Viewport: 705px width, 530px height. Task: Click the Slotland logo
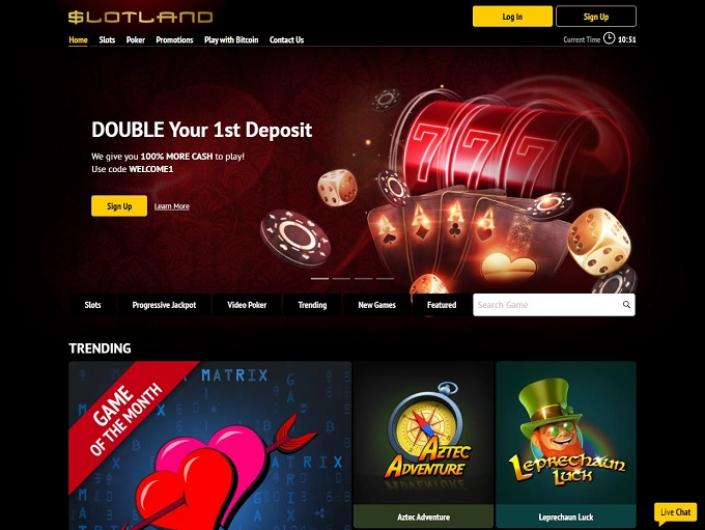coord(140,17)
